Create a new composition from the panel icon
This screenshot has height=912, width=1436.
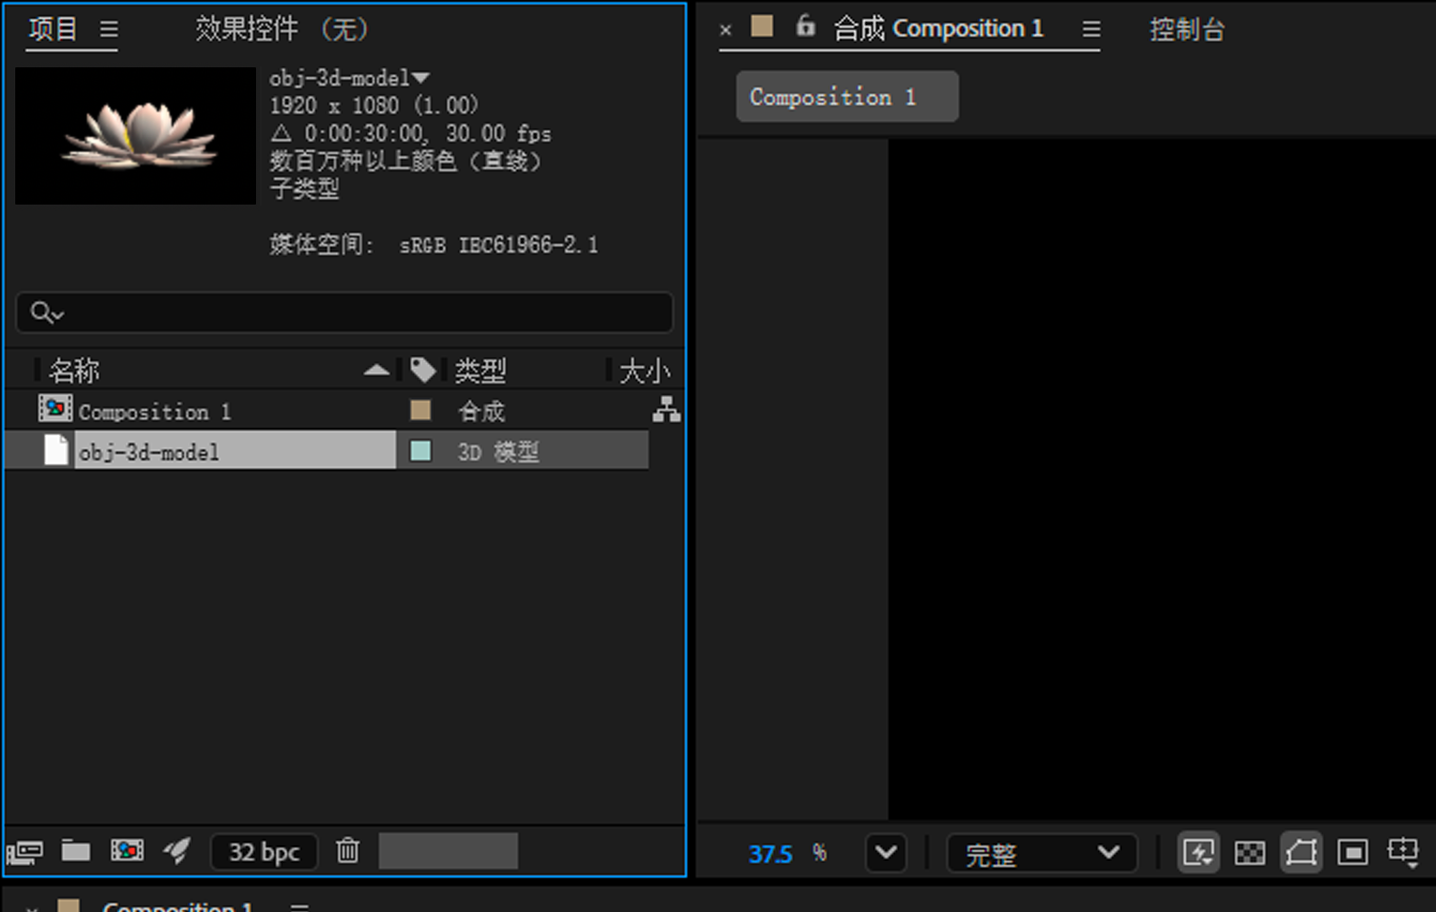coord(125,851)
